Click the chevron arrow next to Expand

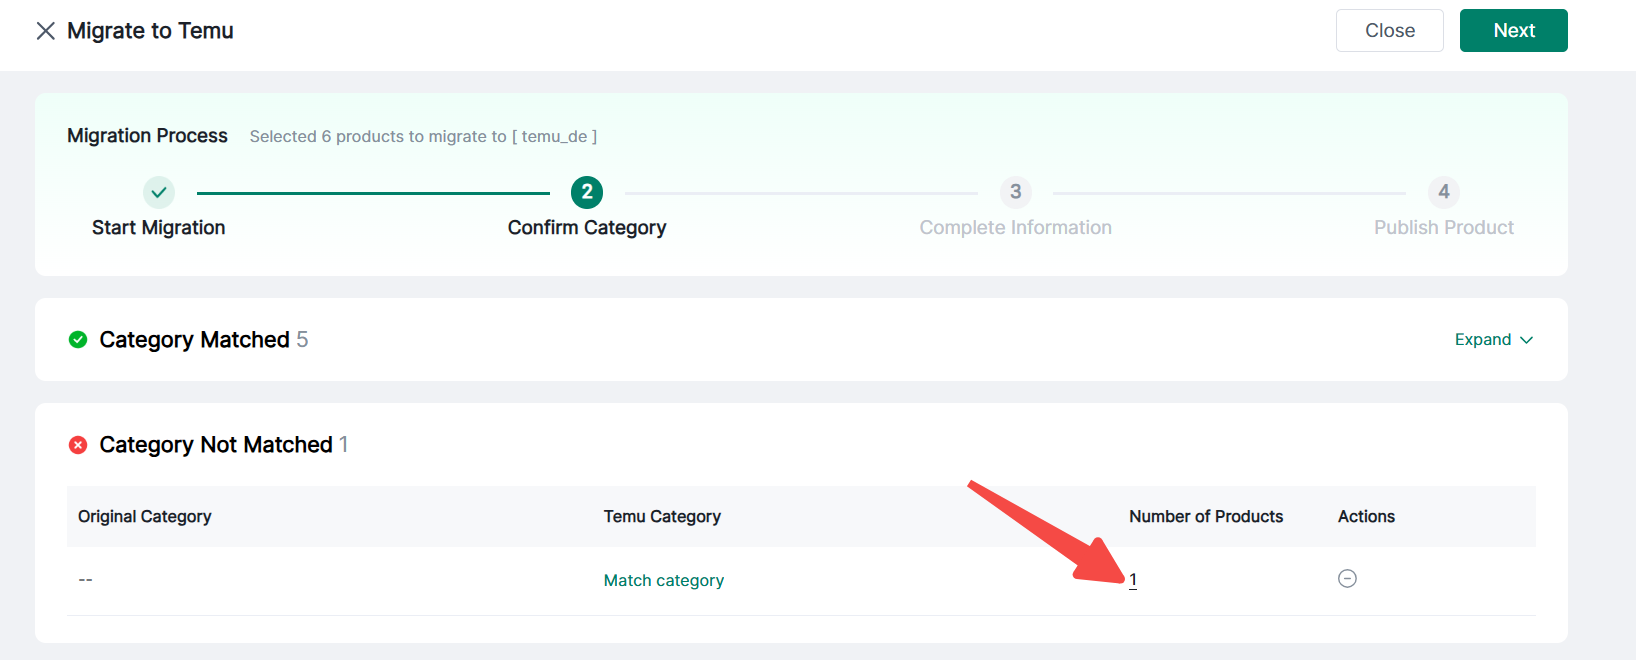click(x=1527, y=340)
